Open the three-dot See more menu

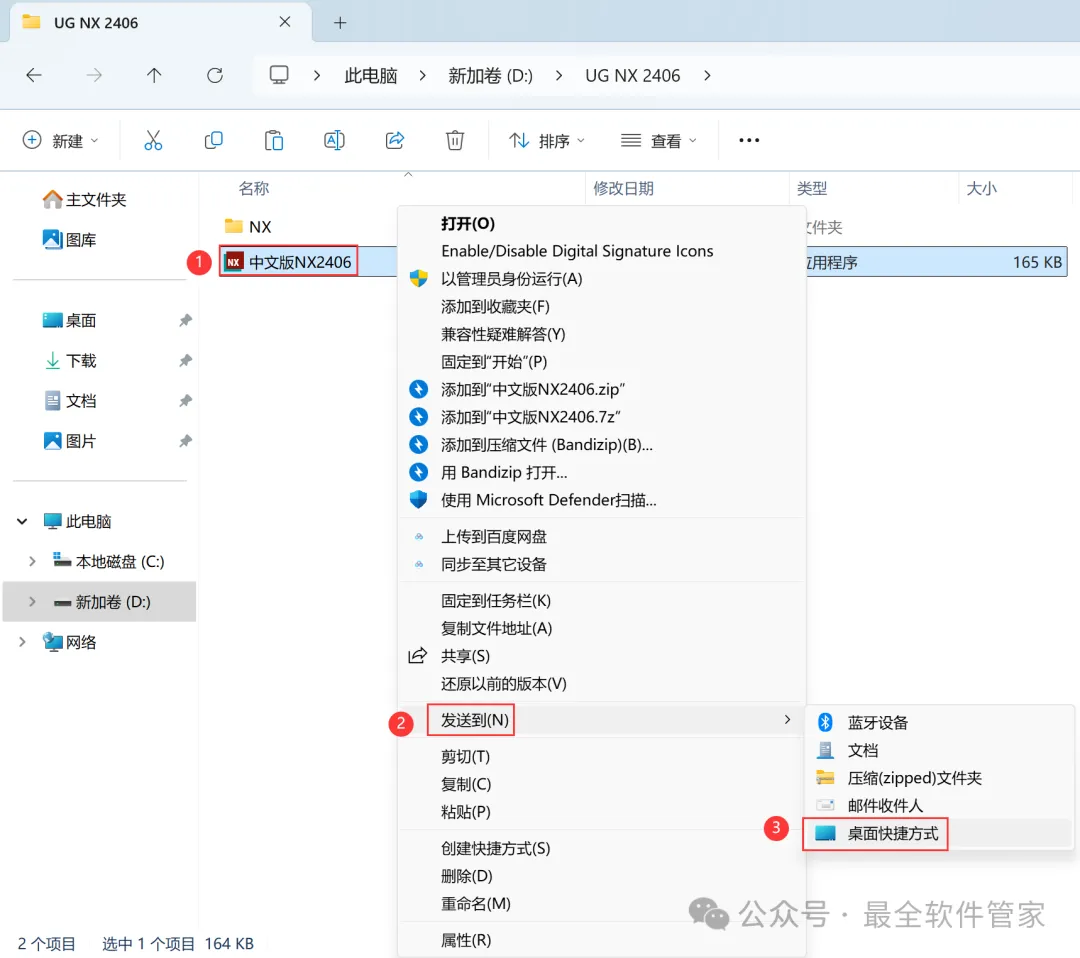(749, 140)
